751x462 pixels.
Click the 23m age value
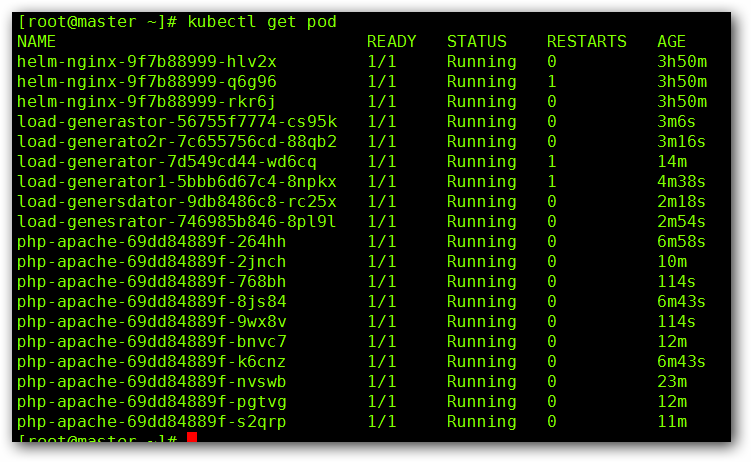coord(672,382)
